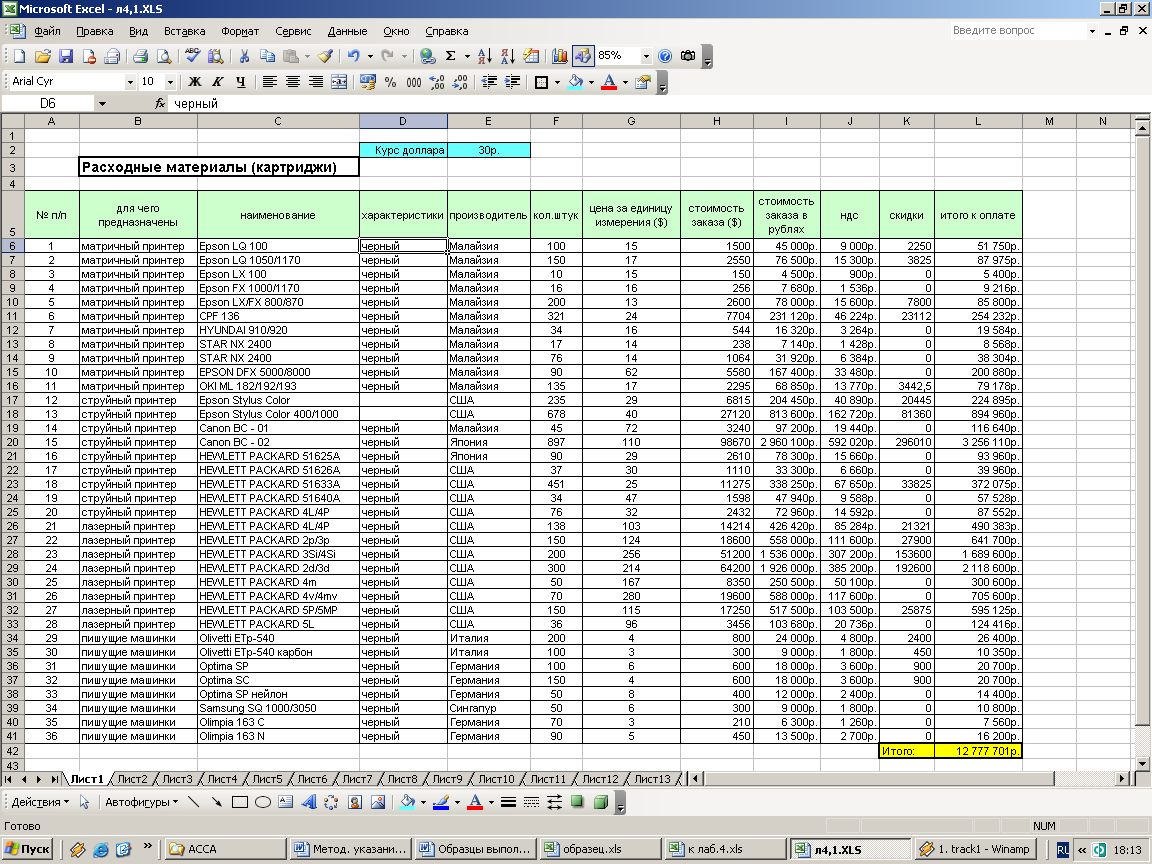Launch the Chart Wizard icon
The height and width of the screenshot is (864, 1152).
560,56
